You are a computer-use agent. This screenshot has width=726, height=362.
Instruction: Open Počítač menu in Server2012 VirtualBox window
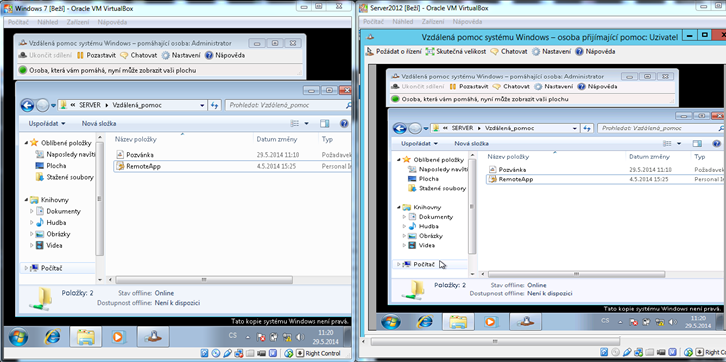pyautogui.click(x=373, y=22)
